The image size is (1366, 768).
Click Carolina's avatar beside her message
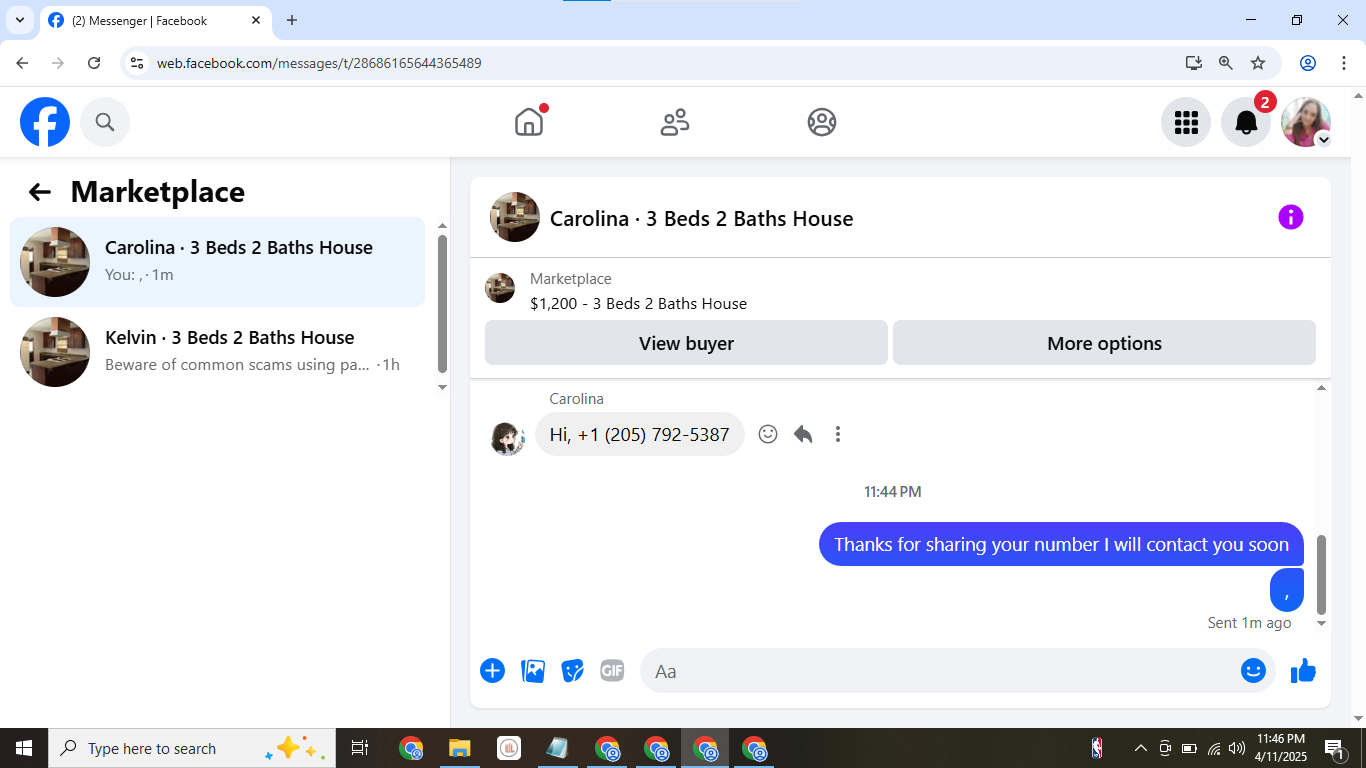508,438
